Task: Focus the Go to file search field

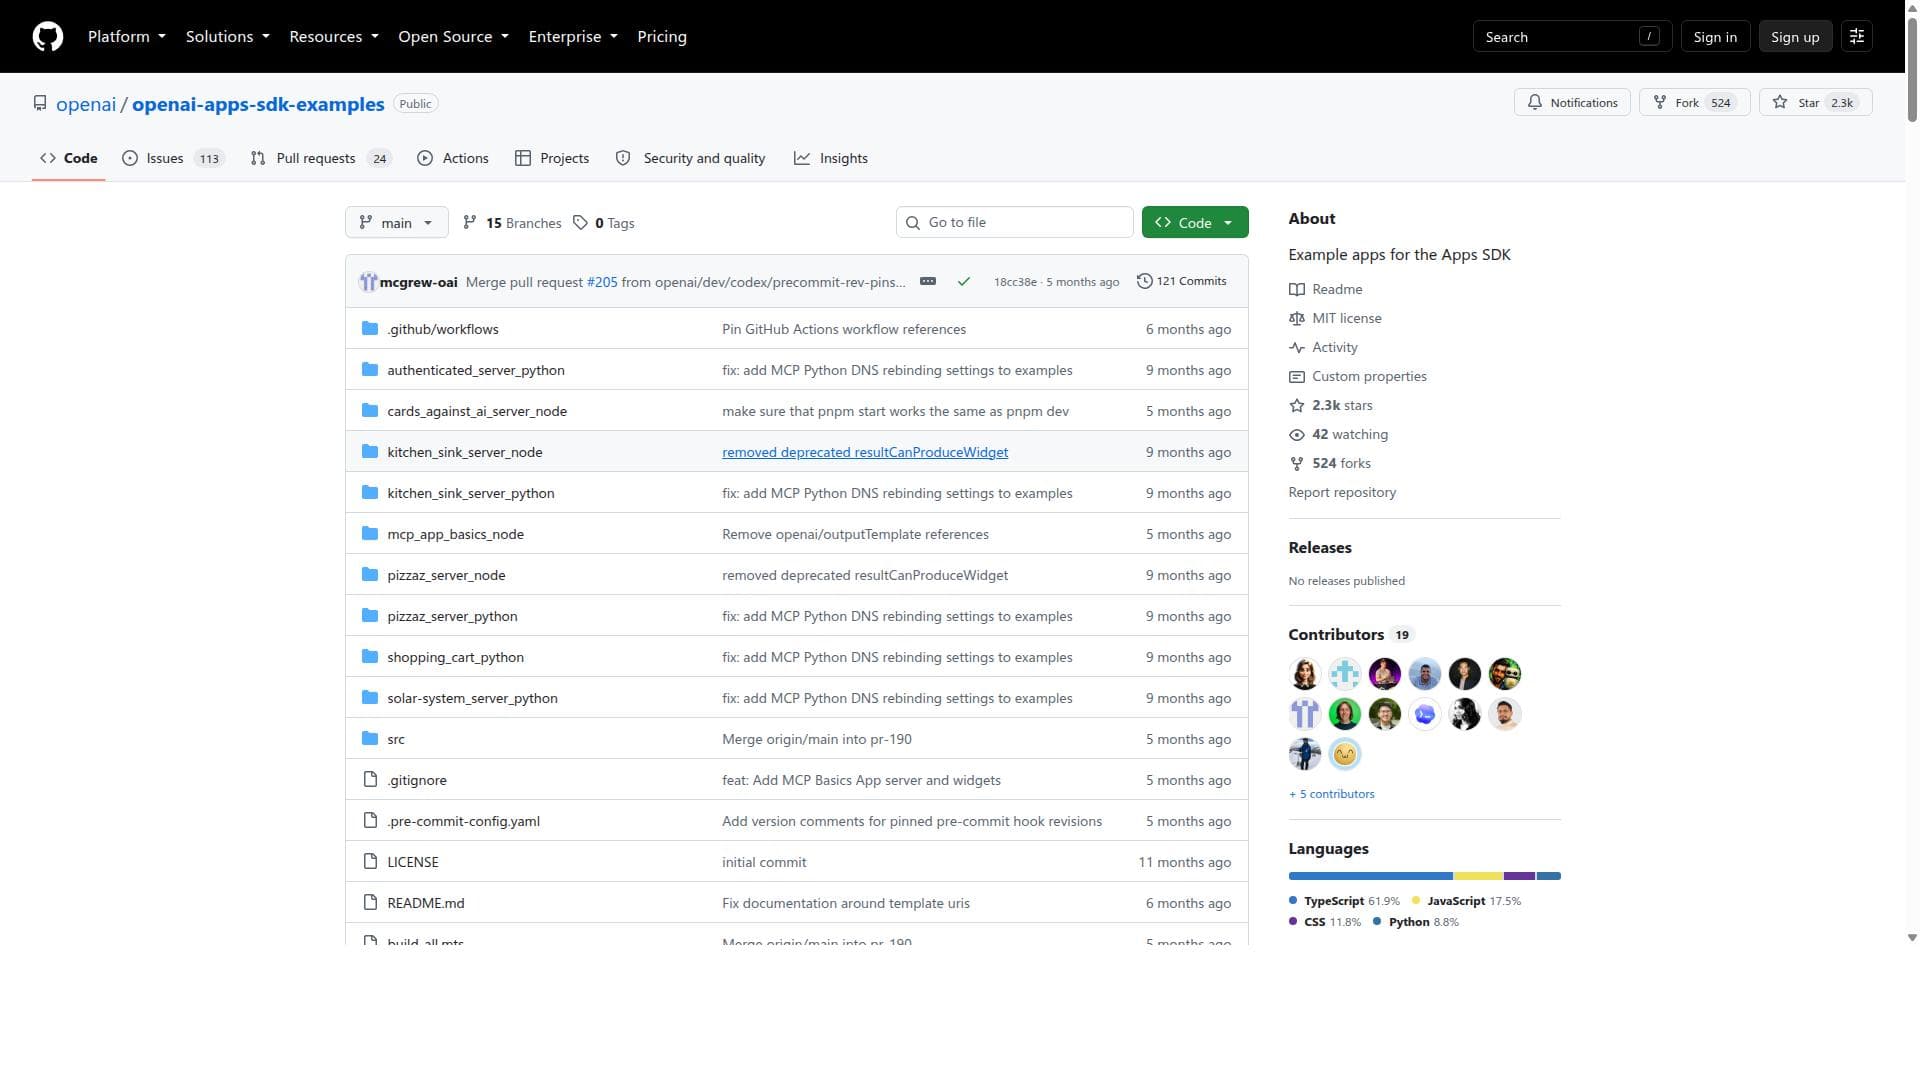Action: (1015, 223)
